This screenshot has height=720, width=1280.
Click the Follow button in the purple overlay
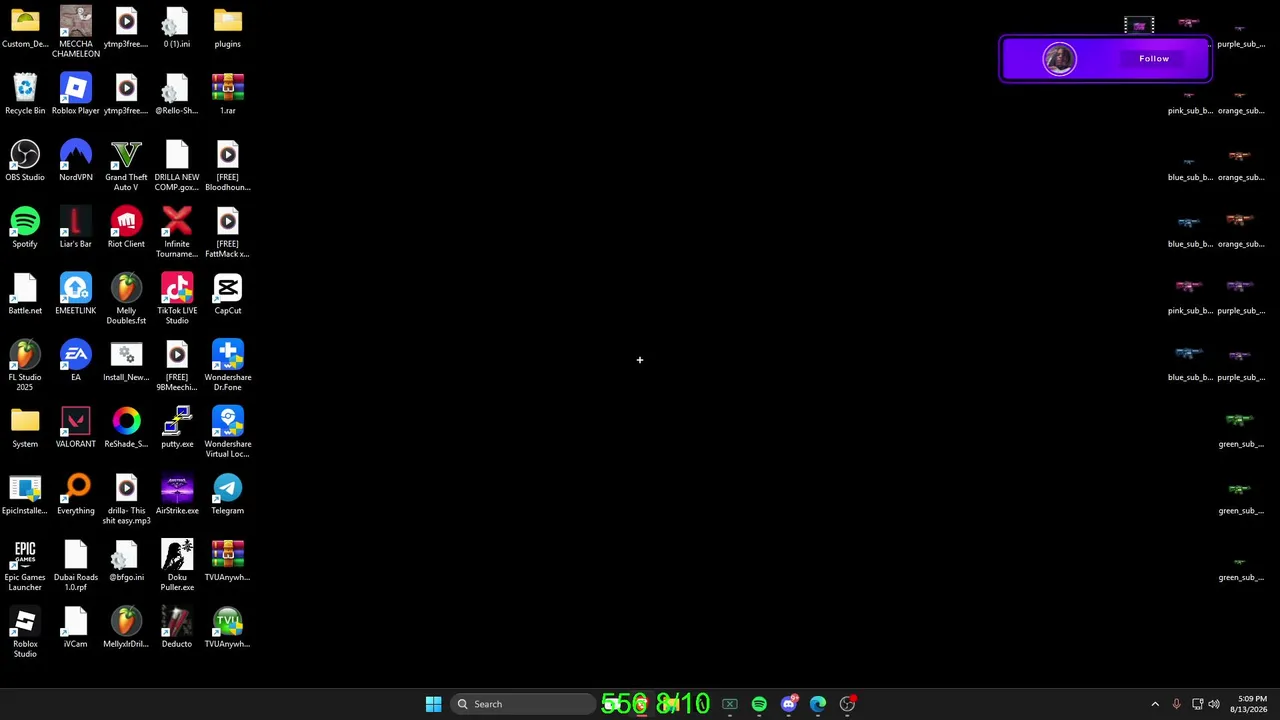pos(1153,59)
